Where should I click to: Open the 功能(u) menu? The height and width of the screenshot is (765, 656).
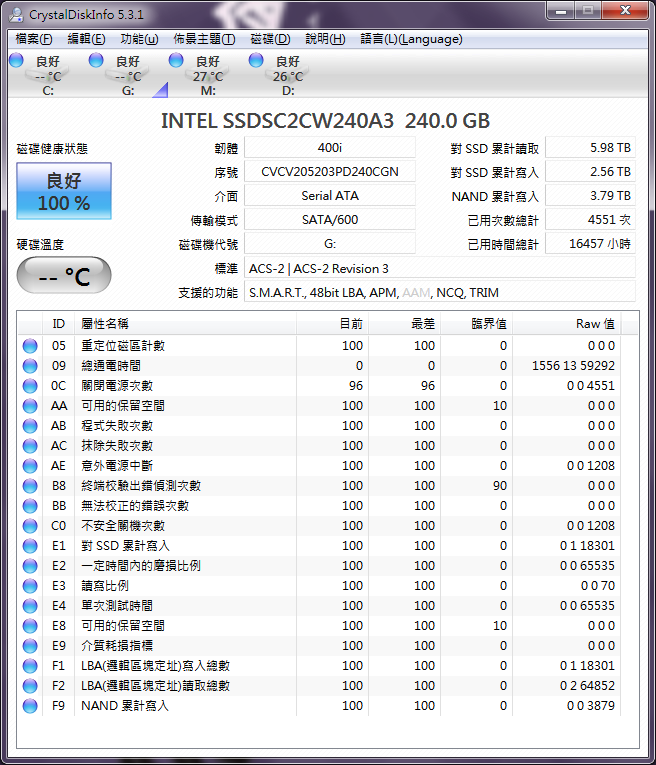pyautogui.click(x=139, y=39)
